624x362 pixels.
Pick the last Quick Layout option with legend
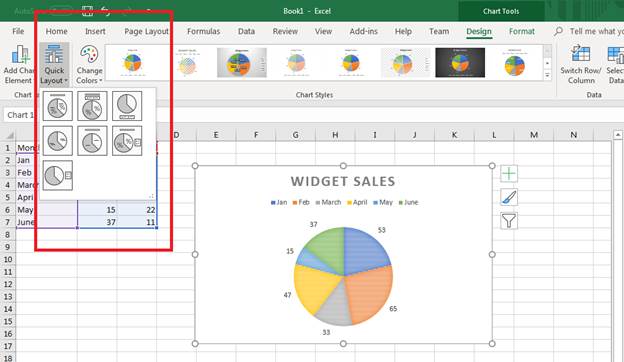[58, 175]
